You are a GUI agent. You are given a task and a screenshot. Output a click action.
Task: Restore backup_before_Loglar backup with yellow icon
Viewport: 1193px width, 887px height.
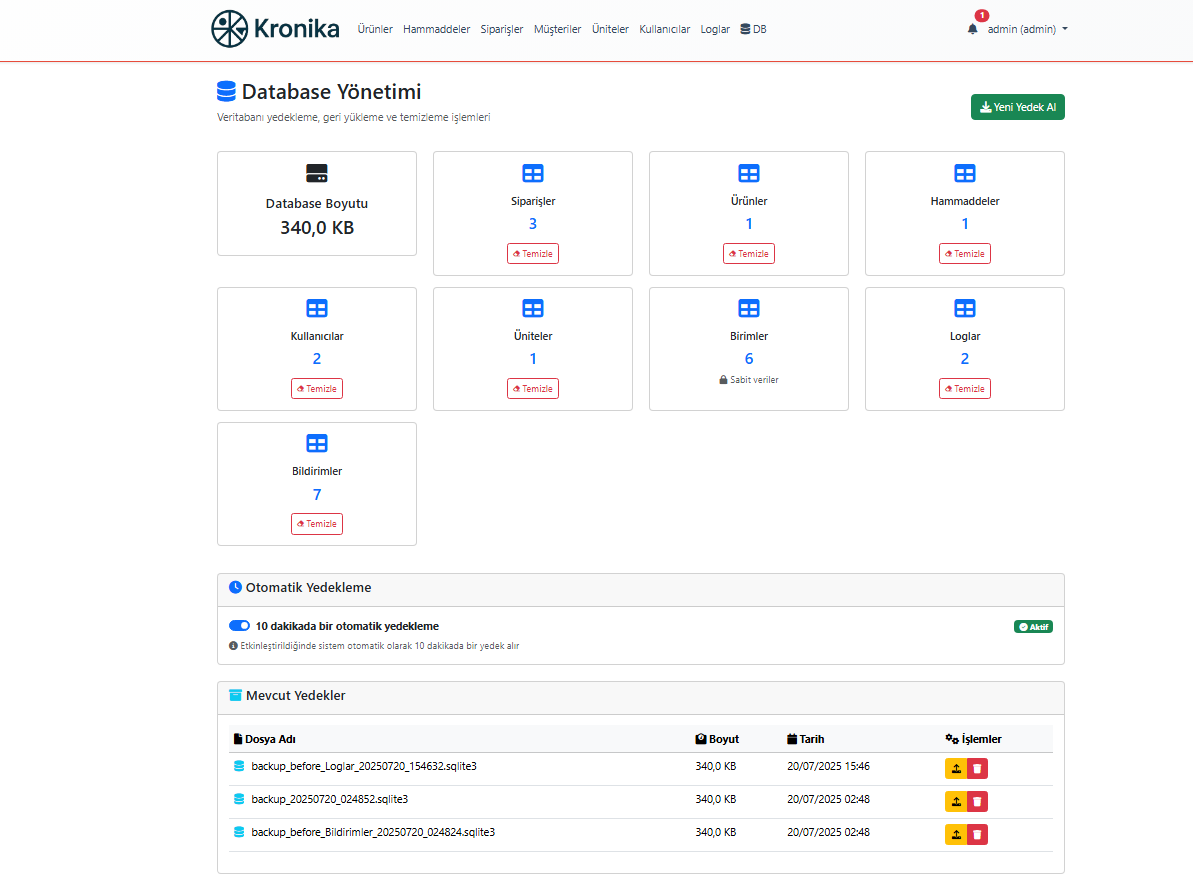[x=956, y=768]
